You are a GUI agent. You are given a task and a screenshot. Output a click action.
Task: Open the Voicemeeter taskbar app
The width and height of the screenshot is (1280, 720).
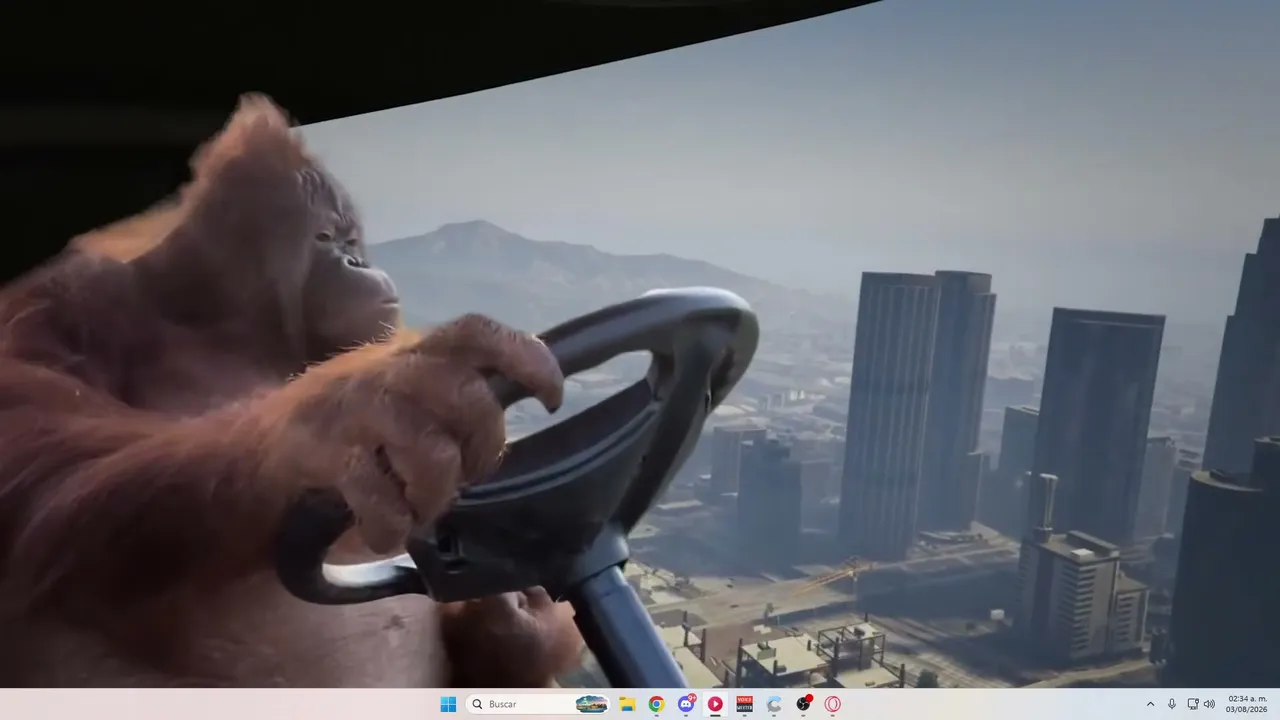744,704
